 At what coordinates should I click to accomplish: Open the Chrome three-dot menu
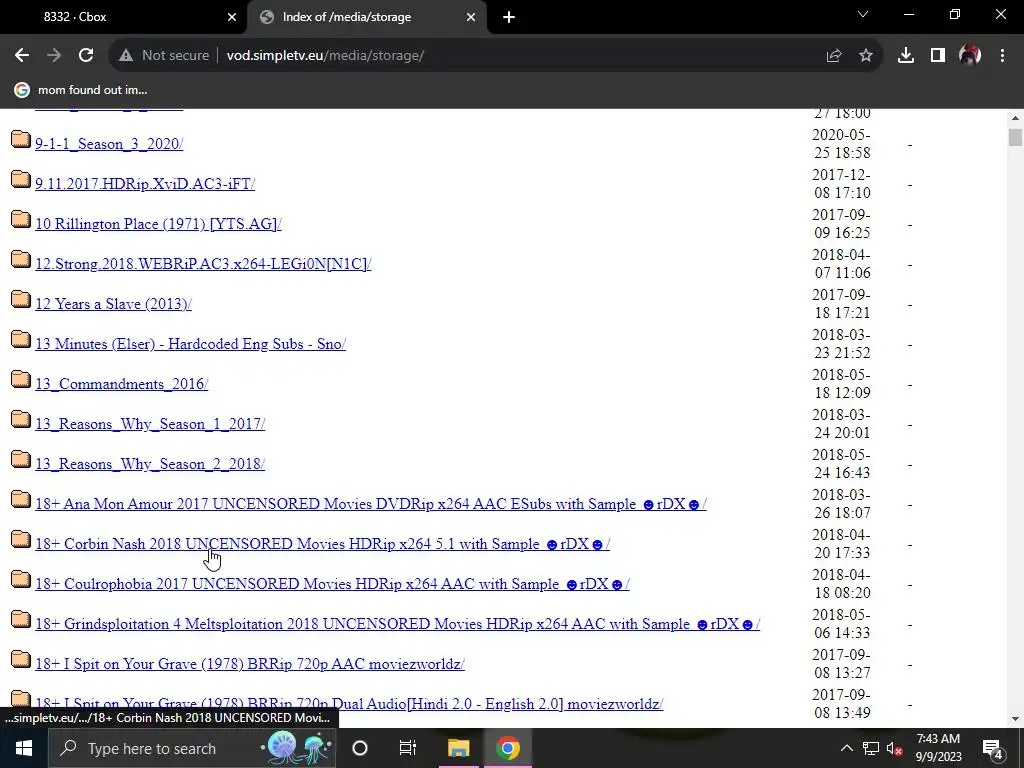click(1002, 56)
